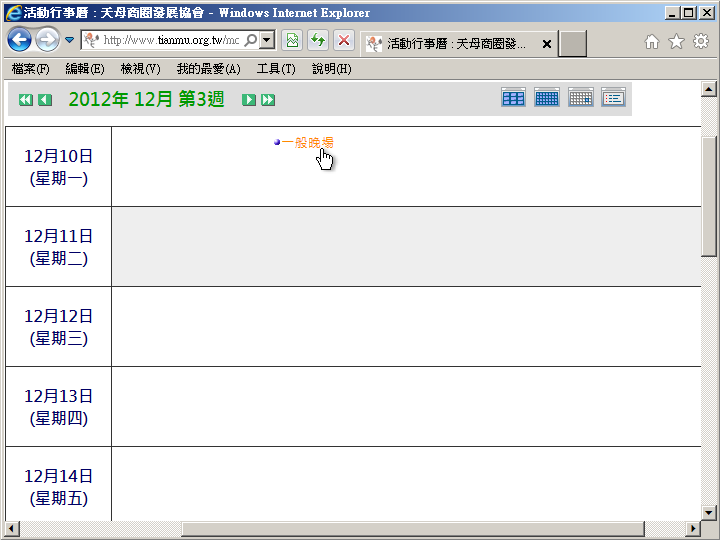
Task: Open the 檔案(F) menu
Action: tap(31, 69)
